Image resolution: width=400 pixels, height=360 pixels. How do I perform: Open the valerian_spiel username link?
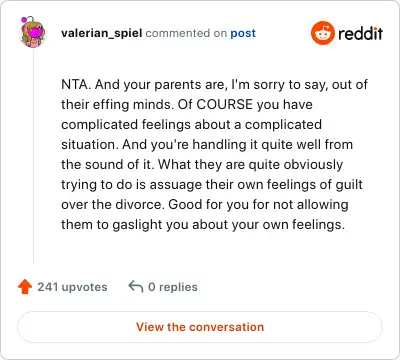coord(102,33)
